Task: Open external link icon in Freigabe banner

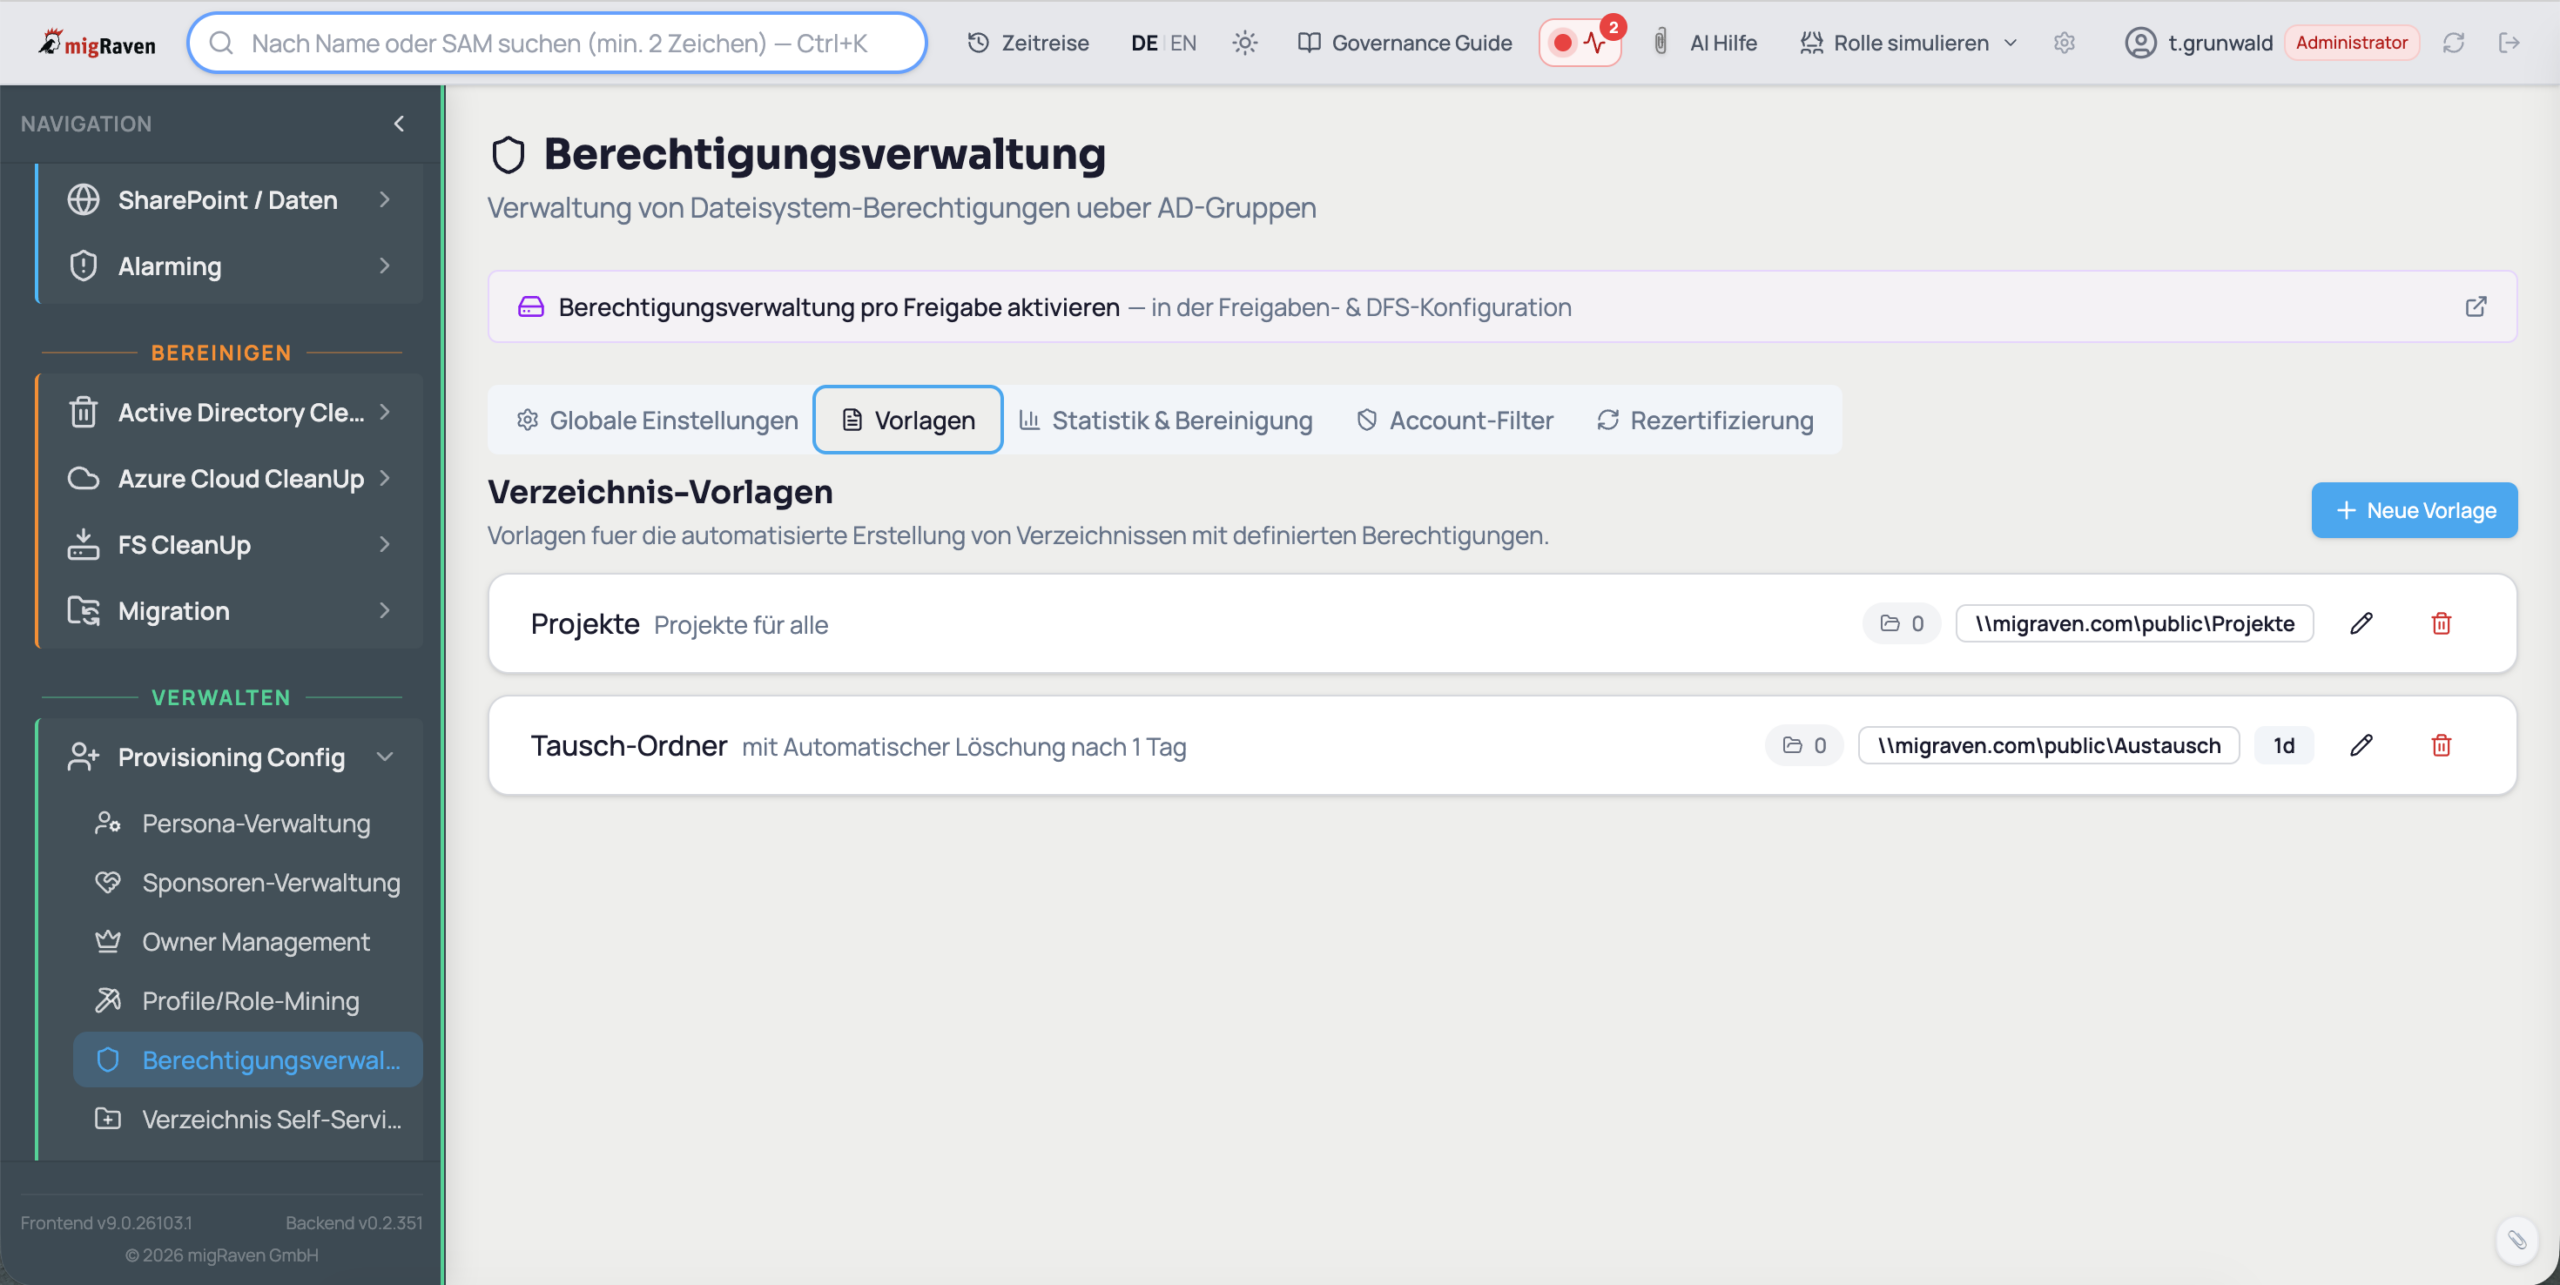Action: pyautogui.click(x=2476, y=307)
